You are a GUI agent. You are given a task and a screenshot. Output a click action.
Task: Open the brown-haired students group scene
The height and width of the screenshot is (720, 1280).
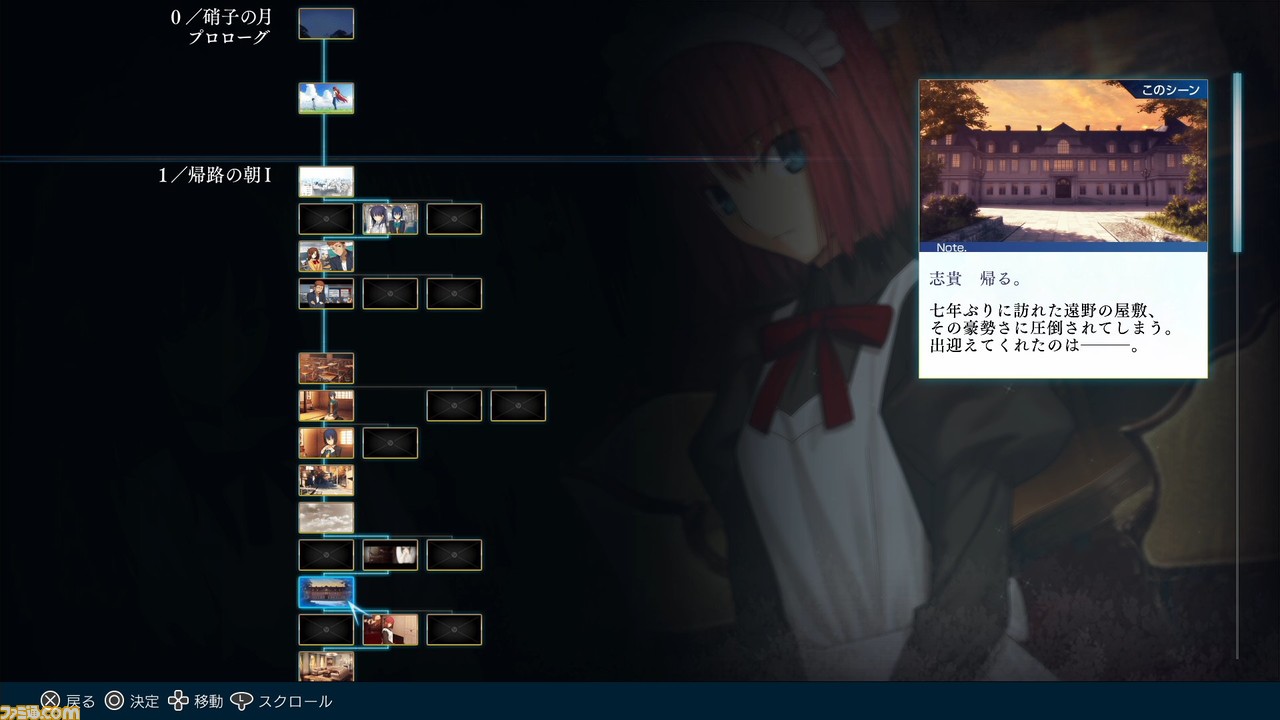pos(326,256)
